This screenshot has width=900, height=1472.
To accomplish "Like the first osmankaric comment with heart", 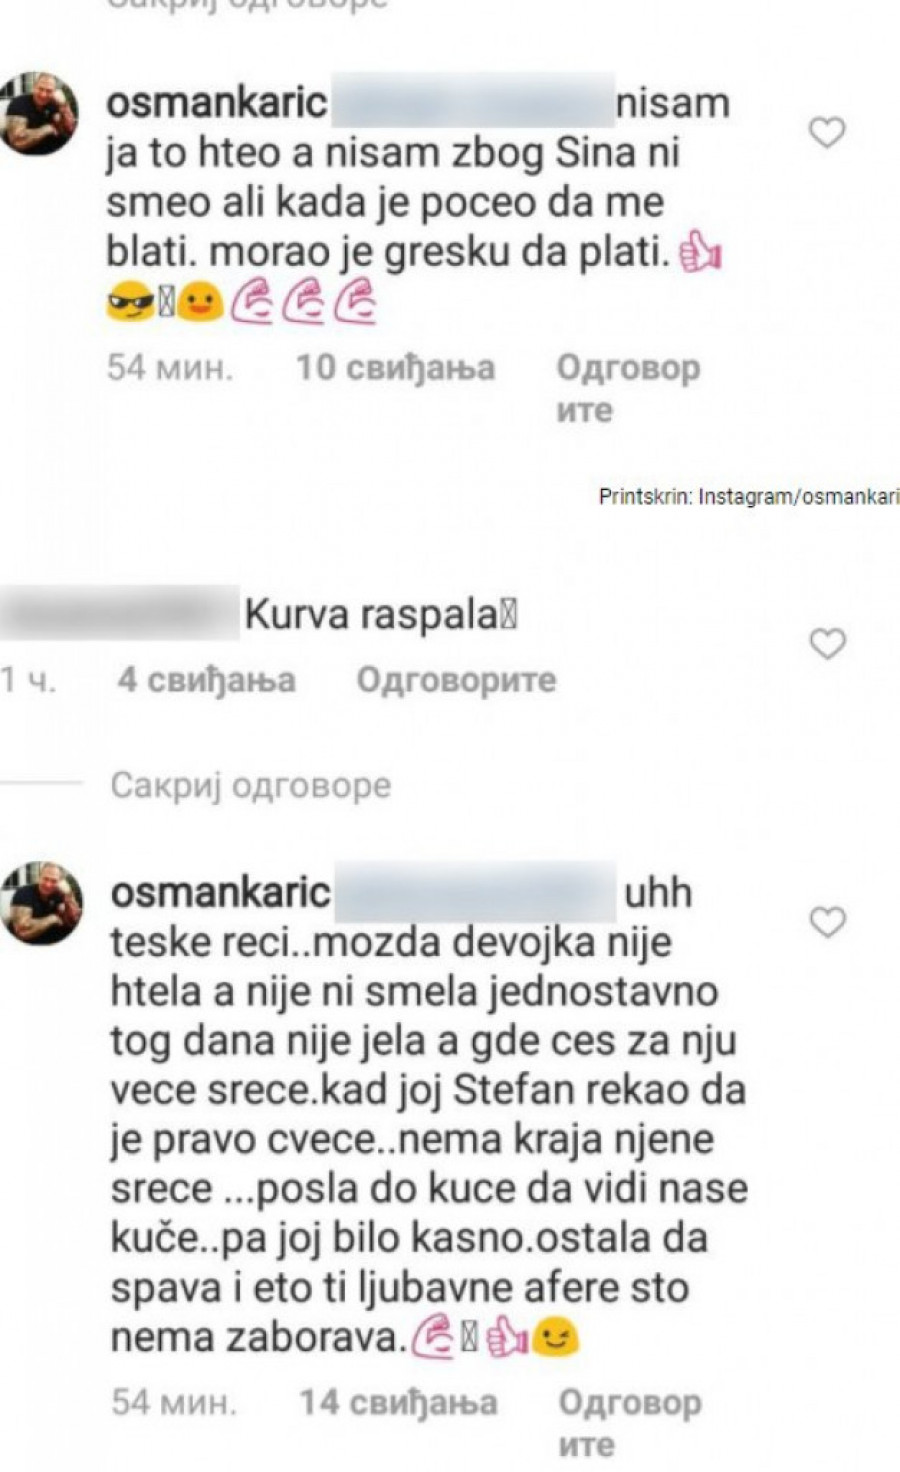I will point(827,132).
